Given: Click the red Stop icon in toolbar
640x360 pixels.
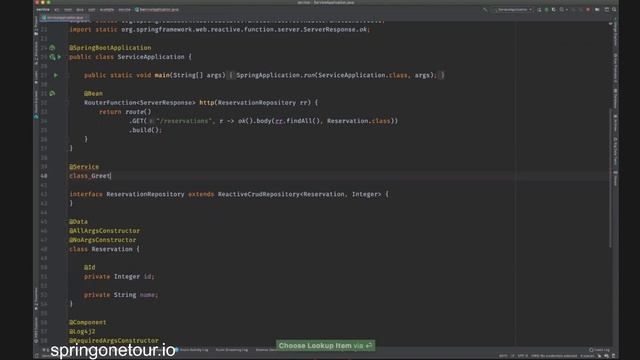Looking at the screenshot, I should [x=588, y=9].
